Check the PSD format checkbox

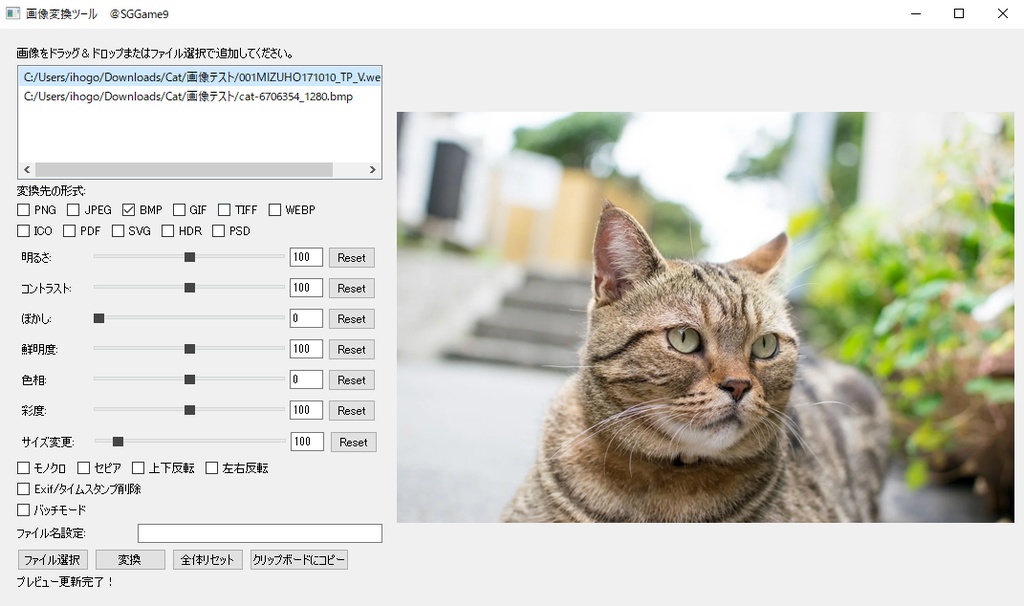point(219,231)
